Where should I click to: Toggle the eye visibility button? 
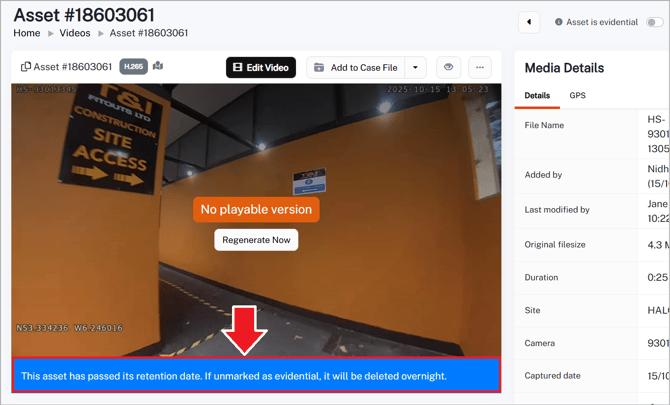pyautogui.click(x=448, y=68)
